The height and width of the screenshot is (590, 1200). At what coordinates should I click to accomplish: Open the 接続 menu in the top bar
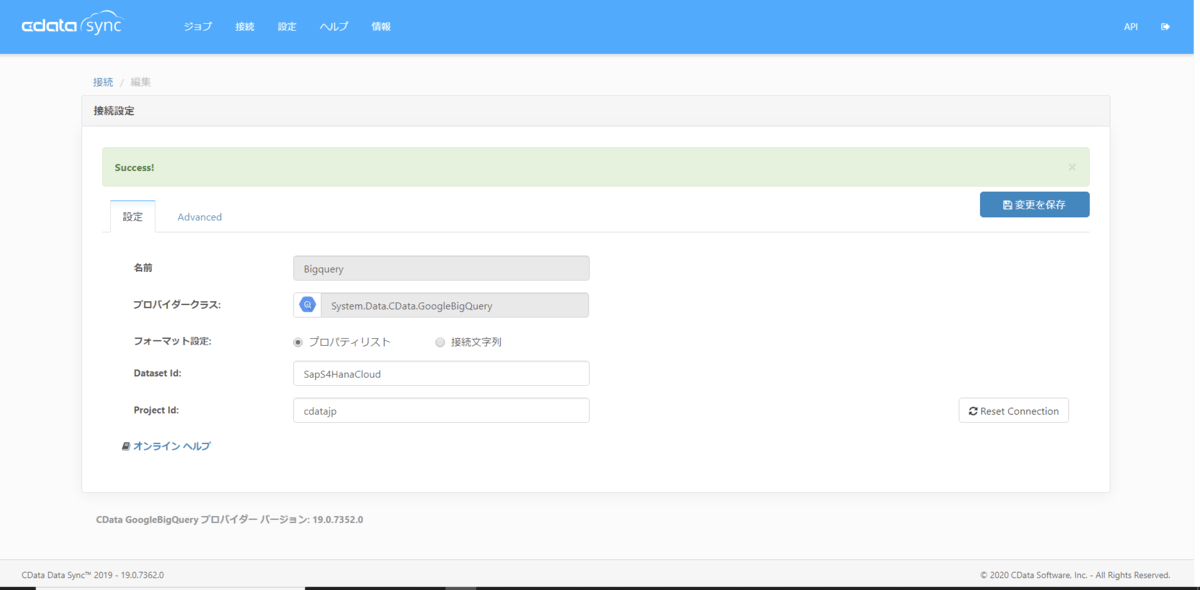[x=245, y=27]
